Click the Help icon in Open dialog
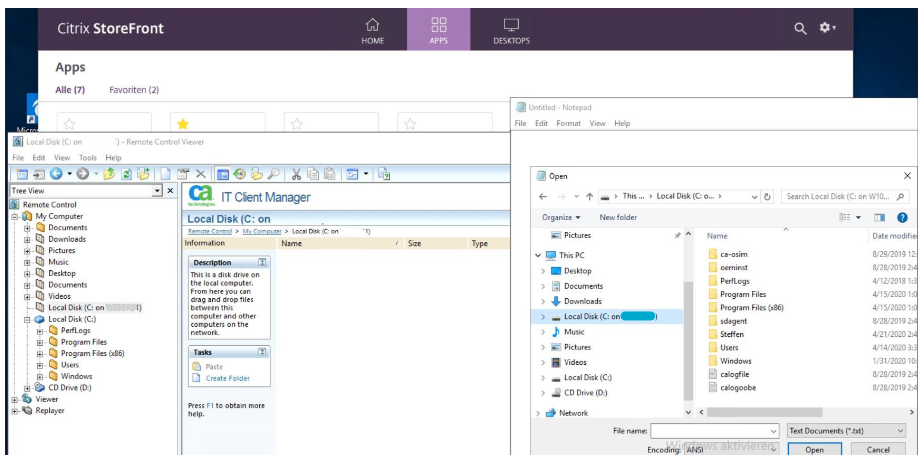924x464 pixels. pyautogui.click(x=902, y=217)
